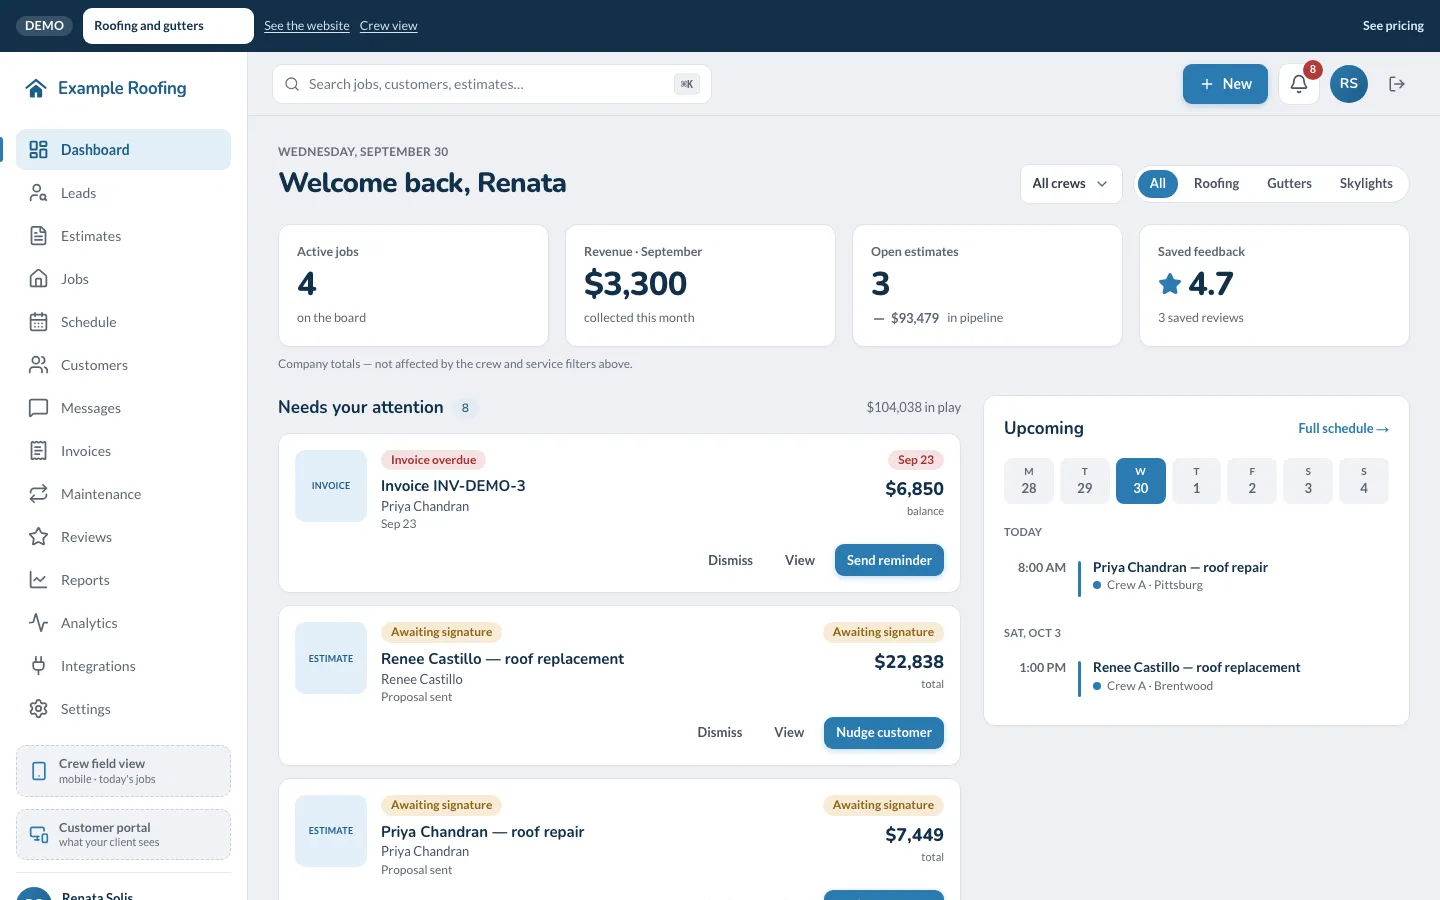Screen dimensions: 1440x900
Task: Filter by Skylights service
Action: click(1366, 184)
